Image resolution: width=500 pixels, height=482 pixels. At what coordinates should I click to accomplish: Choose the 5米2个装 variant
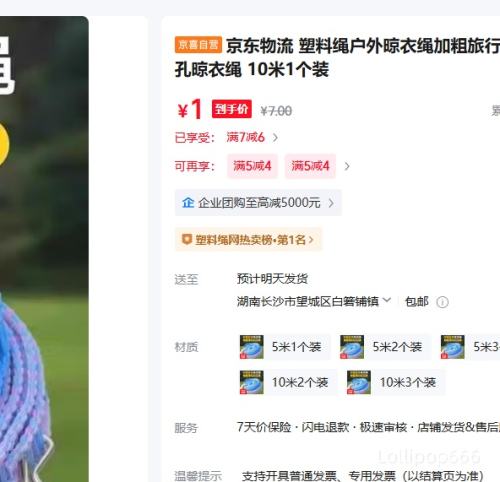click(385, 347)
